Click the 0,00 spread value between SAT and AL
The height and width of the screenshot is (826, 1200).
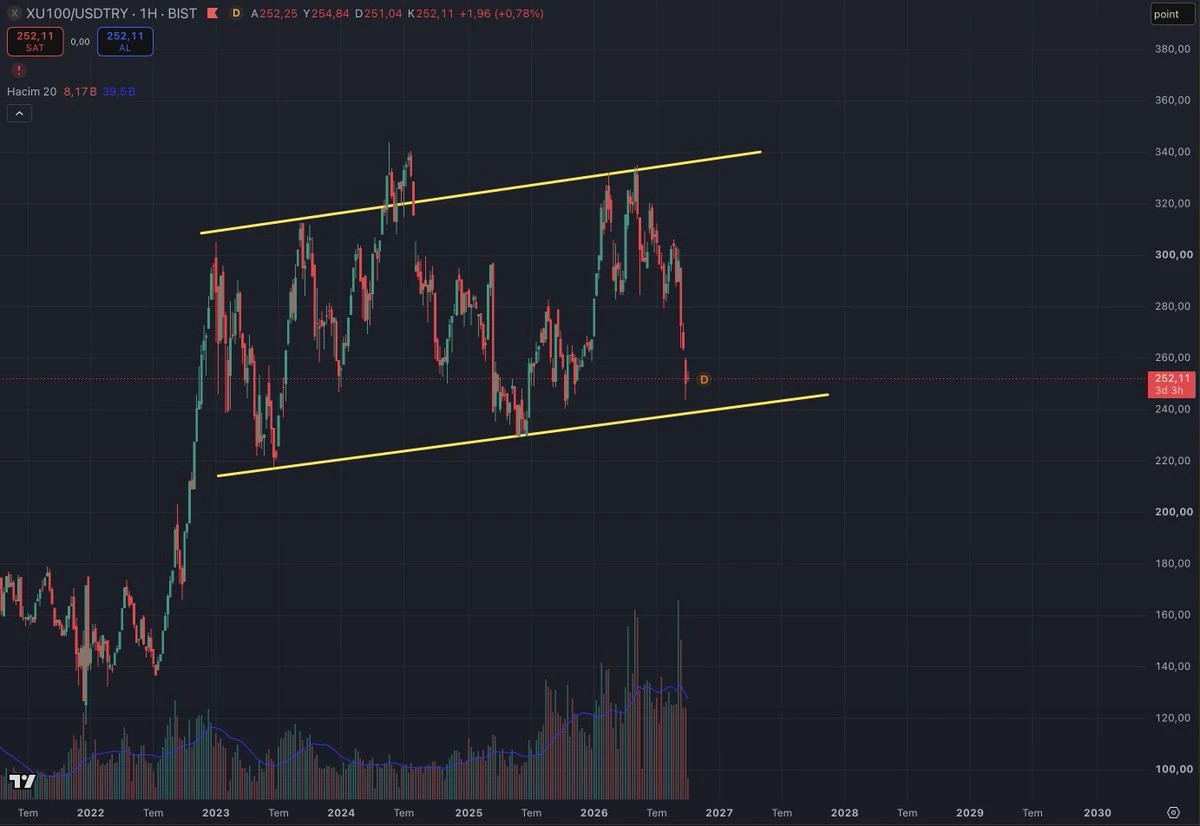tap(80, 42)
